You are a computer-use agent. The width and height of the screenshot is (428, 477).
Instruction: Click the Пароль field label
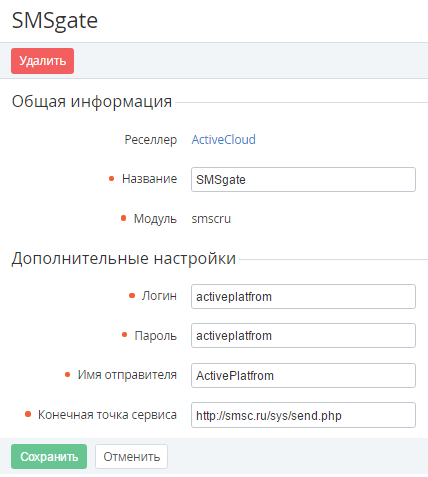click(x=155, y=335)
